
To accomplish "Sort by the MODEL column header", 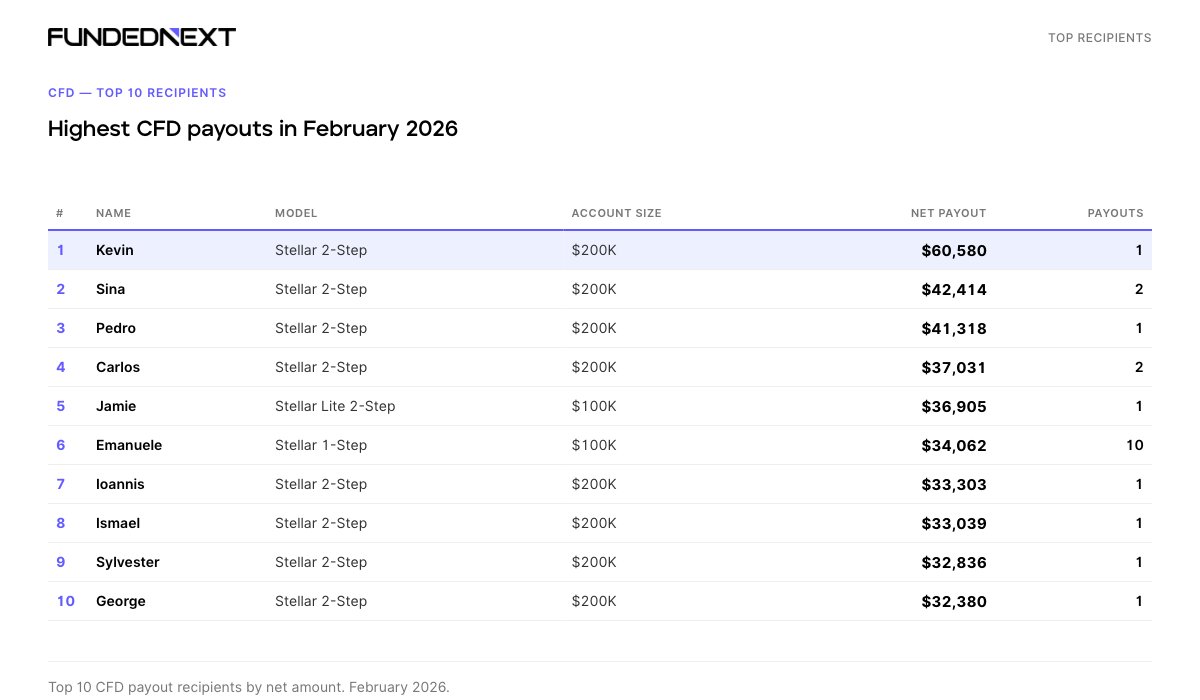I will coord(296,213).
